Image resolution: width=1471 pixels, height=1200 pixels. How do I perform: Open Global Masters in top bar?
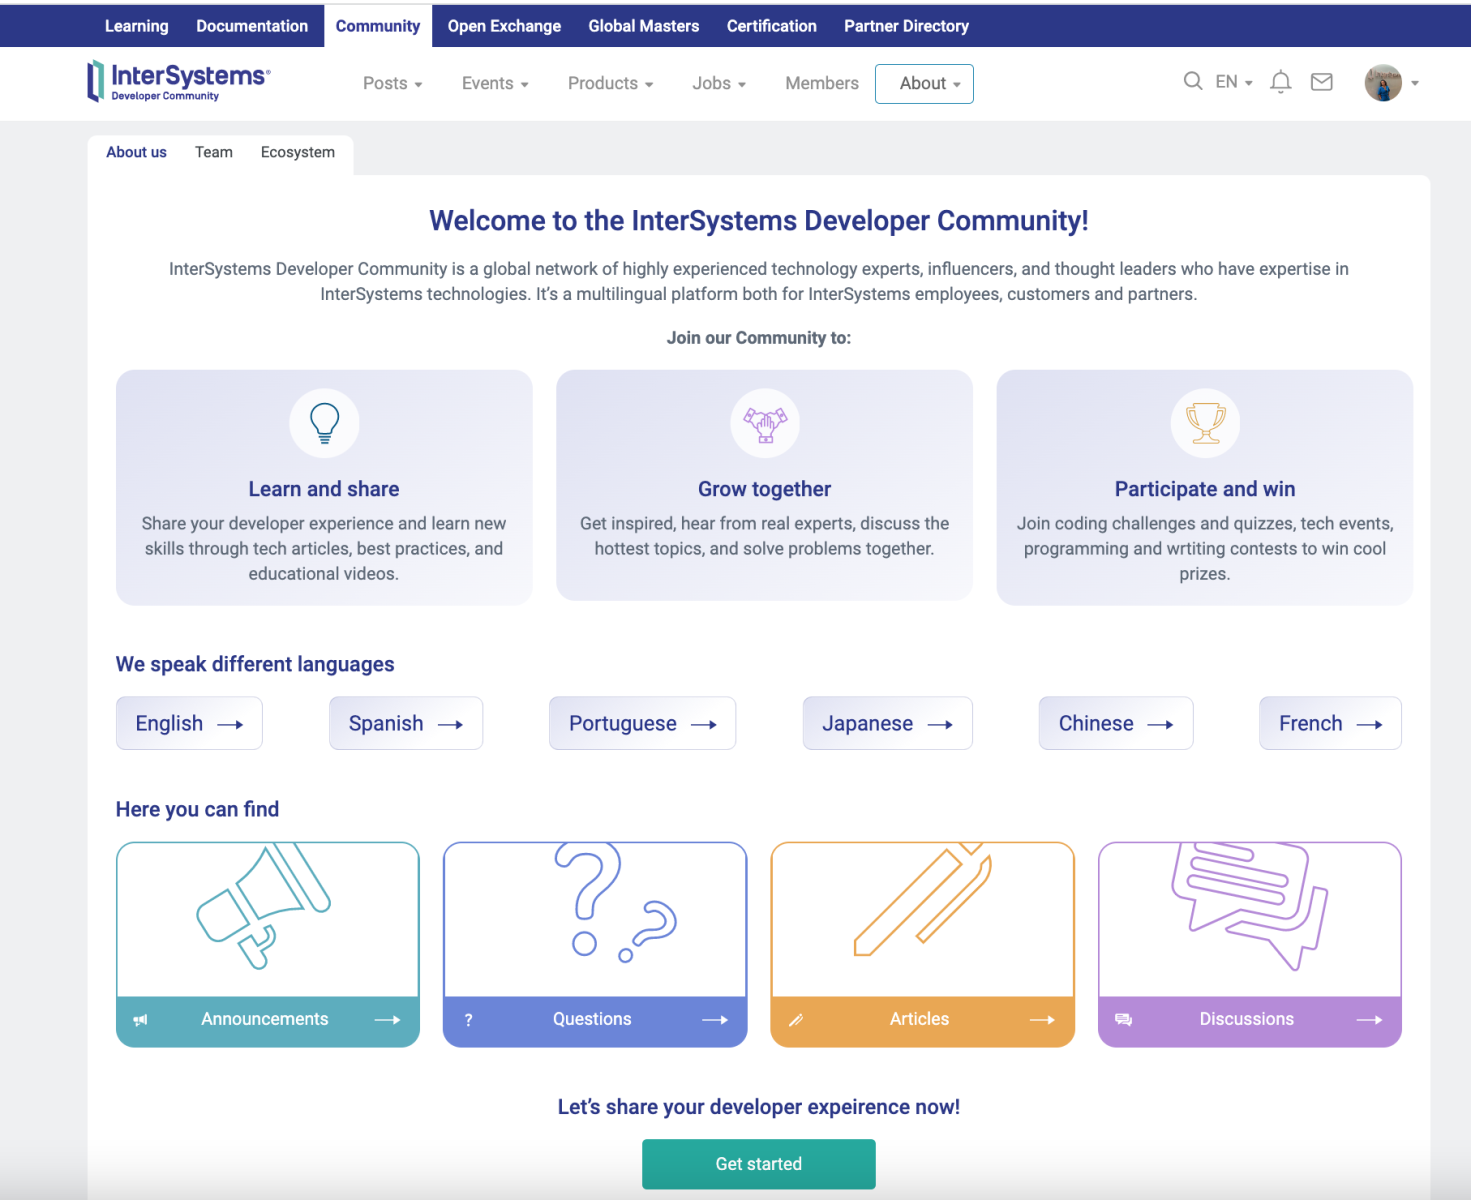[643, 26]
